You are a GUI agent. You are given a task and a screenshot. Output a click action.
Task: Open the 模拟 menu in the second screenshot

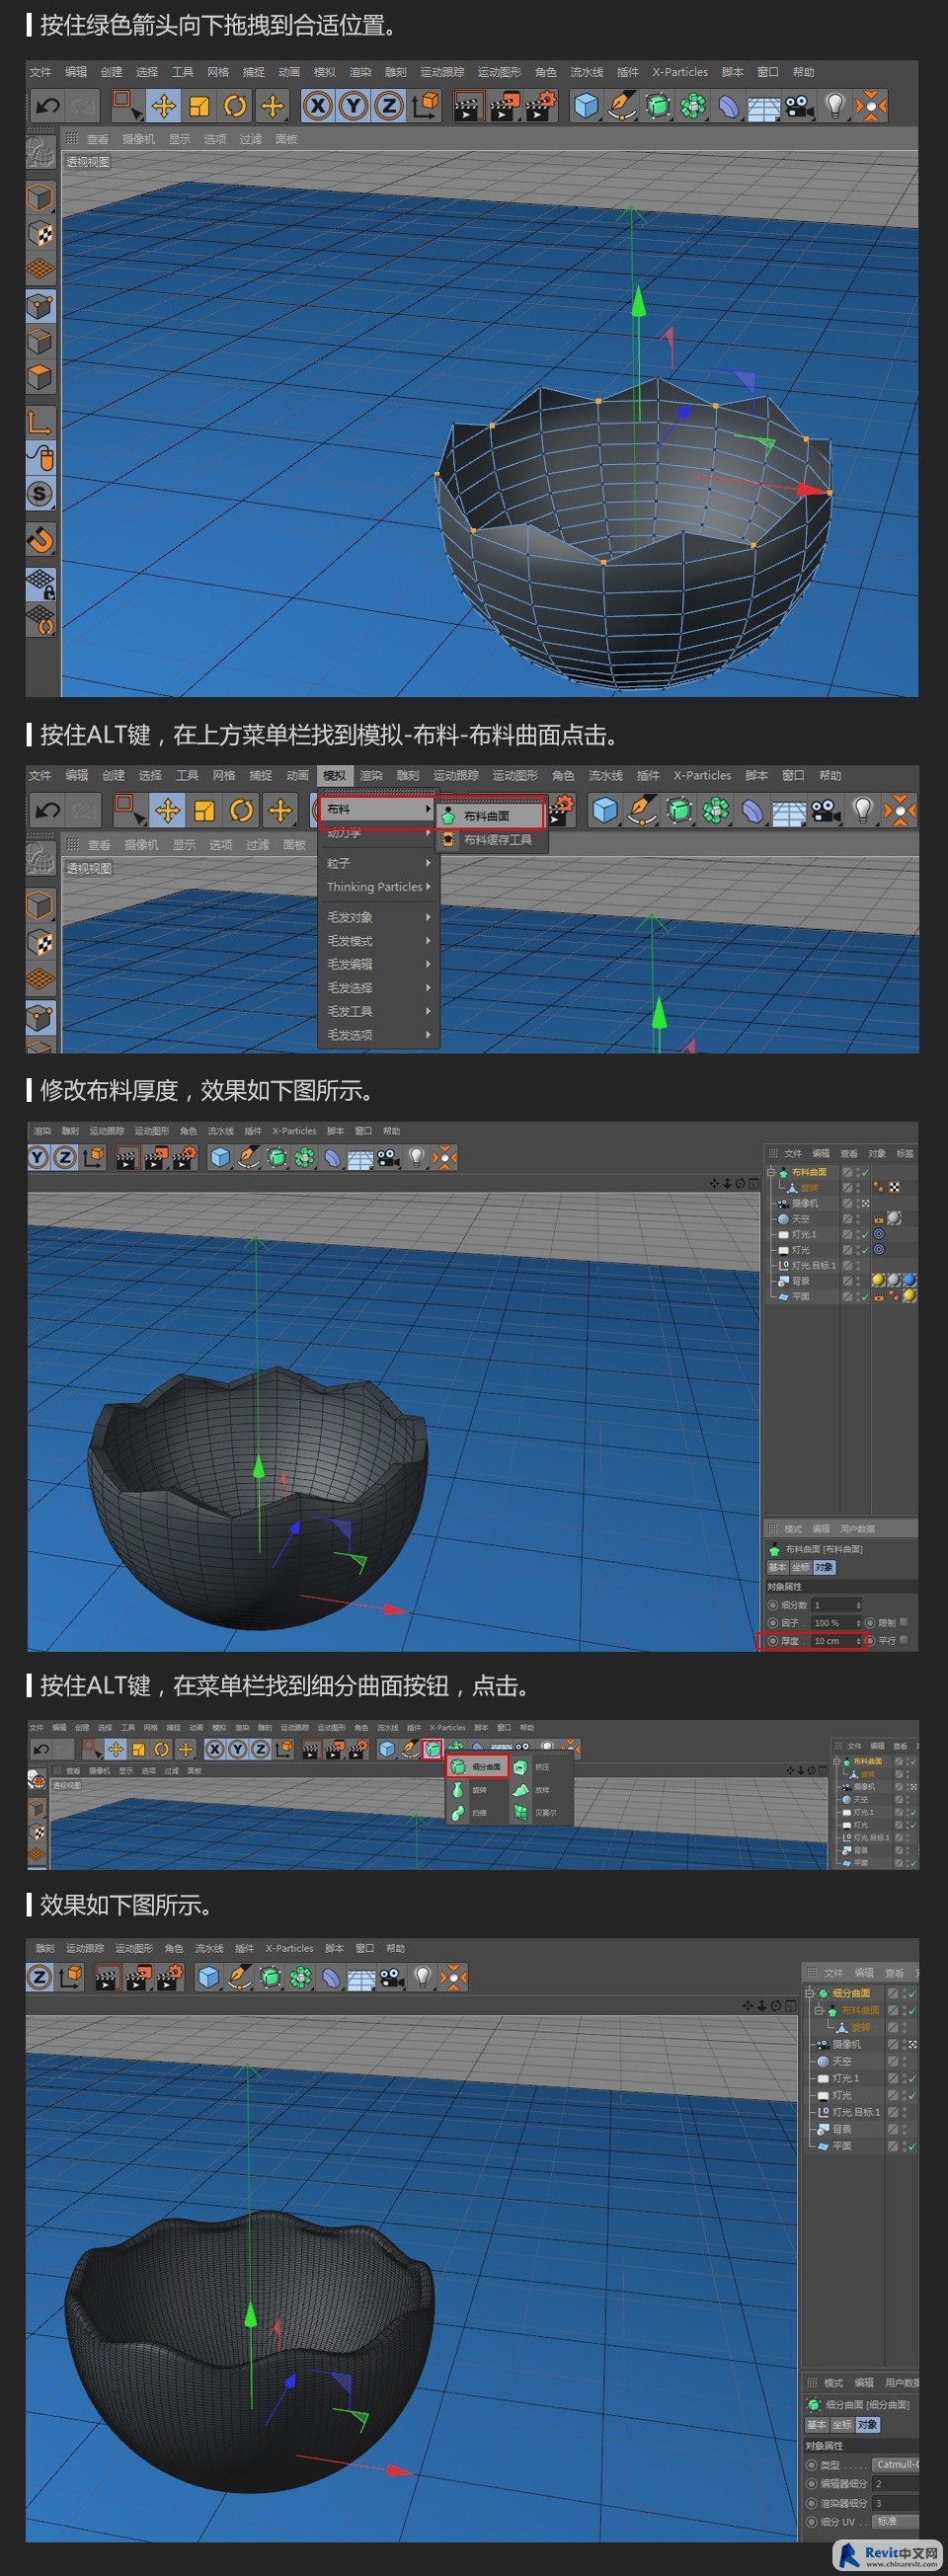coord(334,776)
